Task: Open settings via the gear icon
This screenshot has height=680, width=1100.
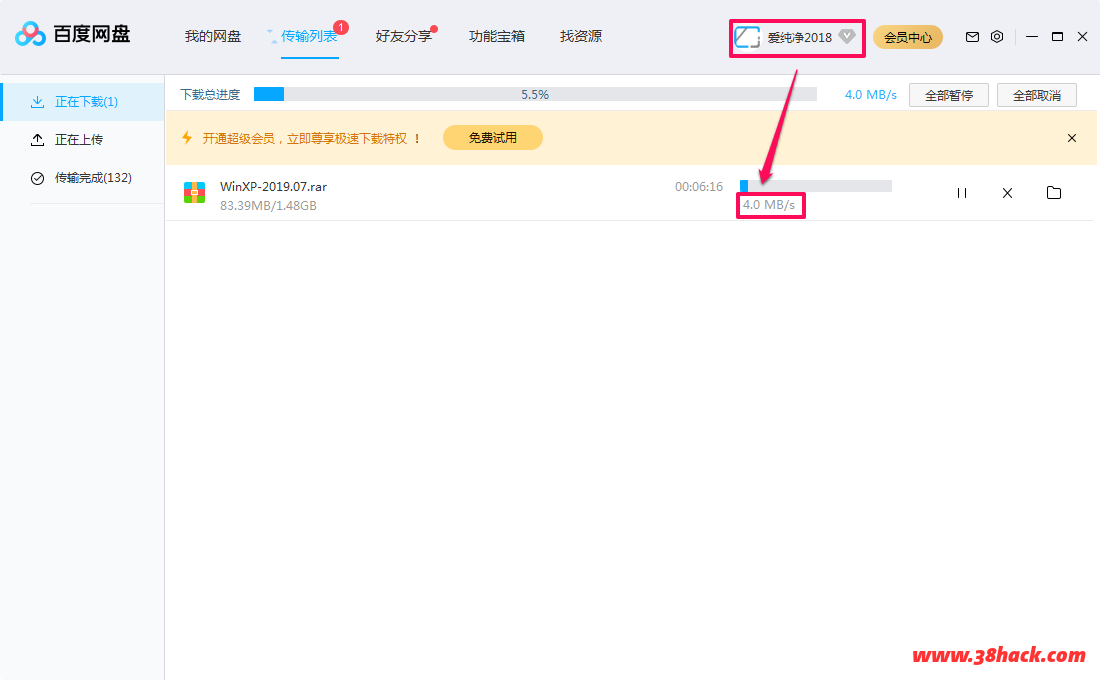Action: click(x=997, y=37)
